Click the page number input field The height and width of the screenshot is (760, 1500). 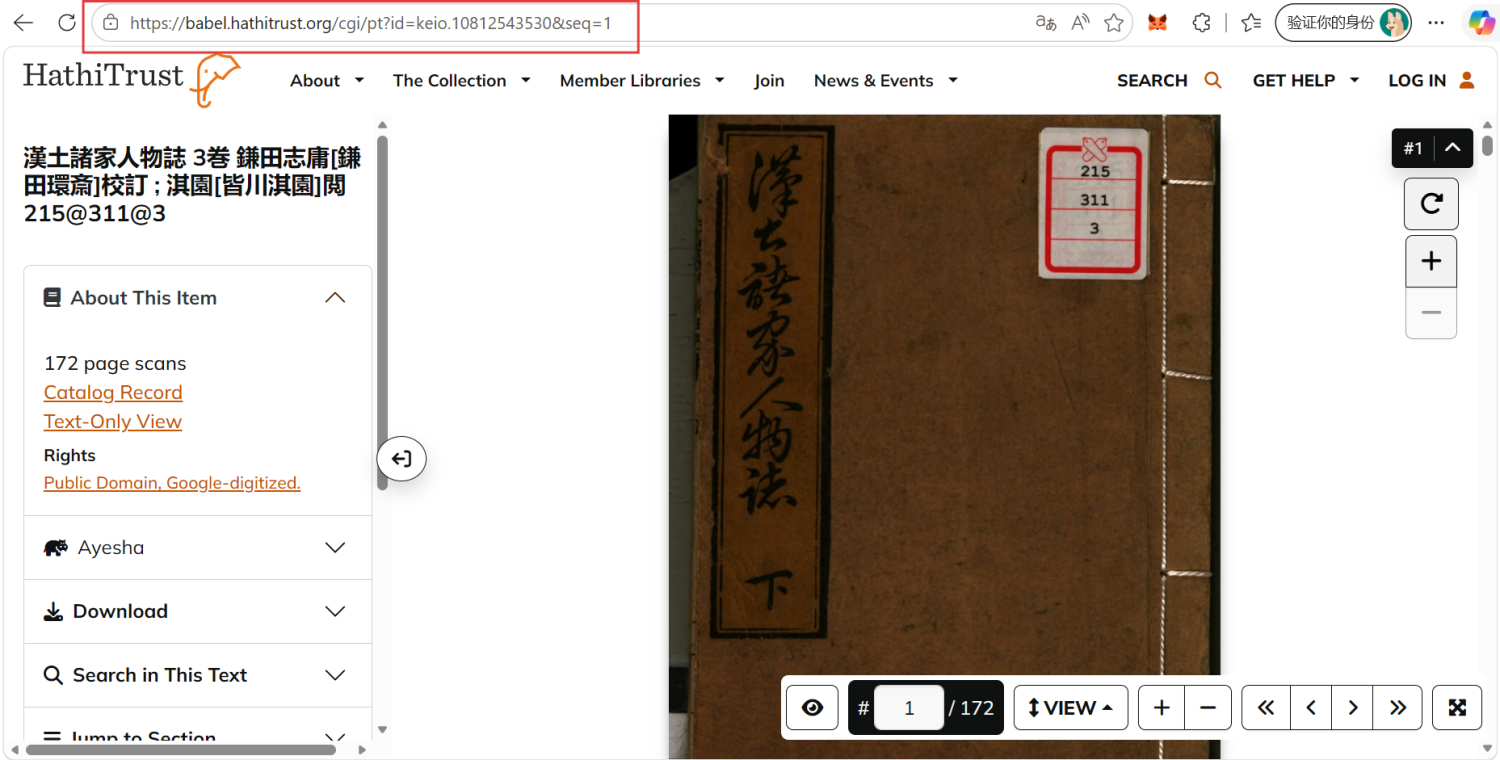click(x=908, y=708)
